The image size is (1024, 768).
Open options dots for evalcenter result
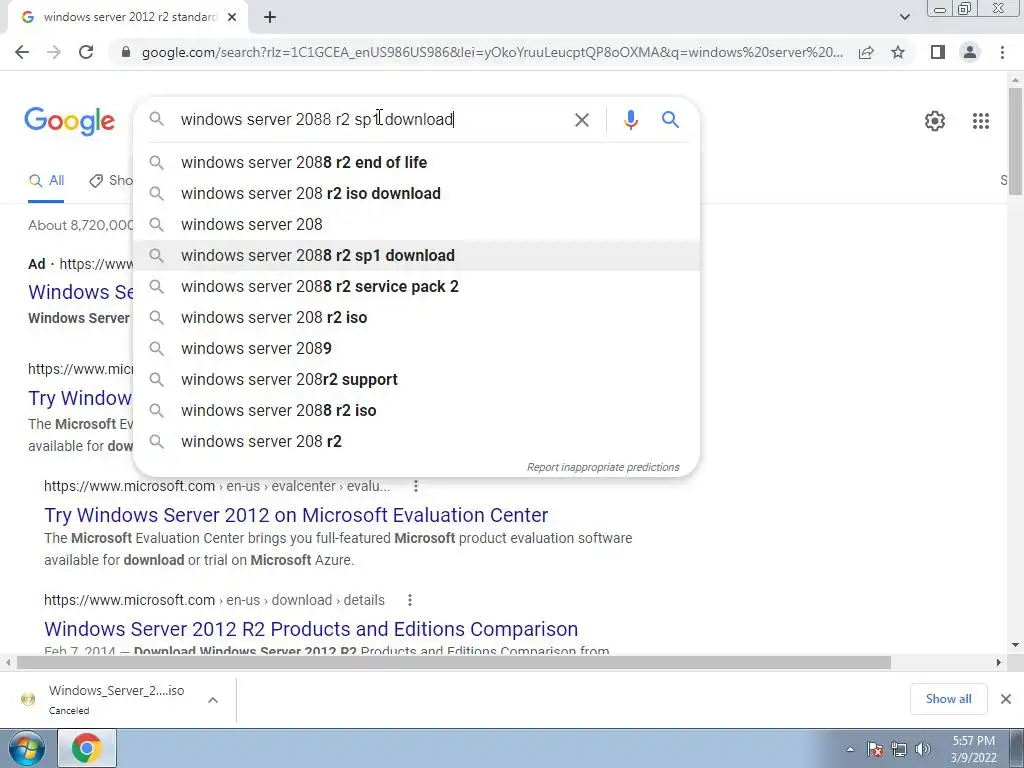pos(416,486)
